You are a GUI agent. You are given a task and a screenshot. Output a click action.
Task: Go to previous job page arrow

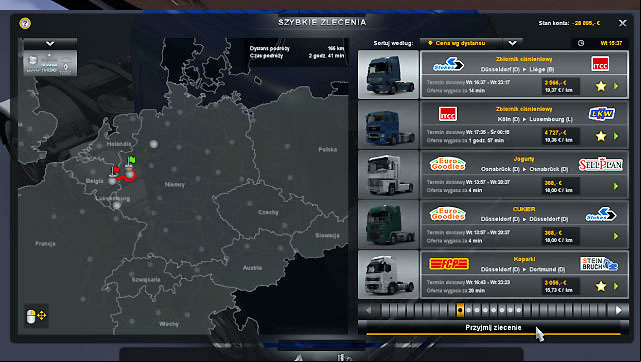tap(368, 310)
